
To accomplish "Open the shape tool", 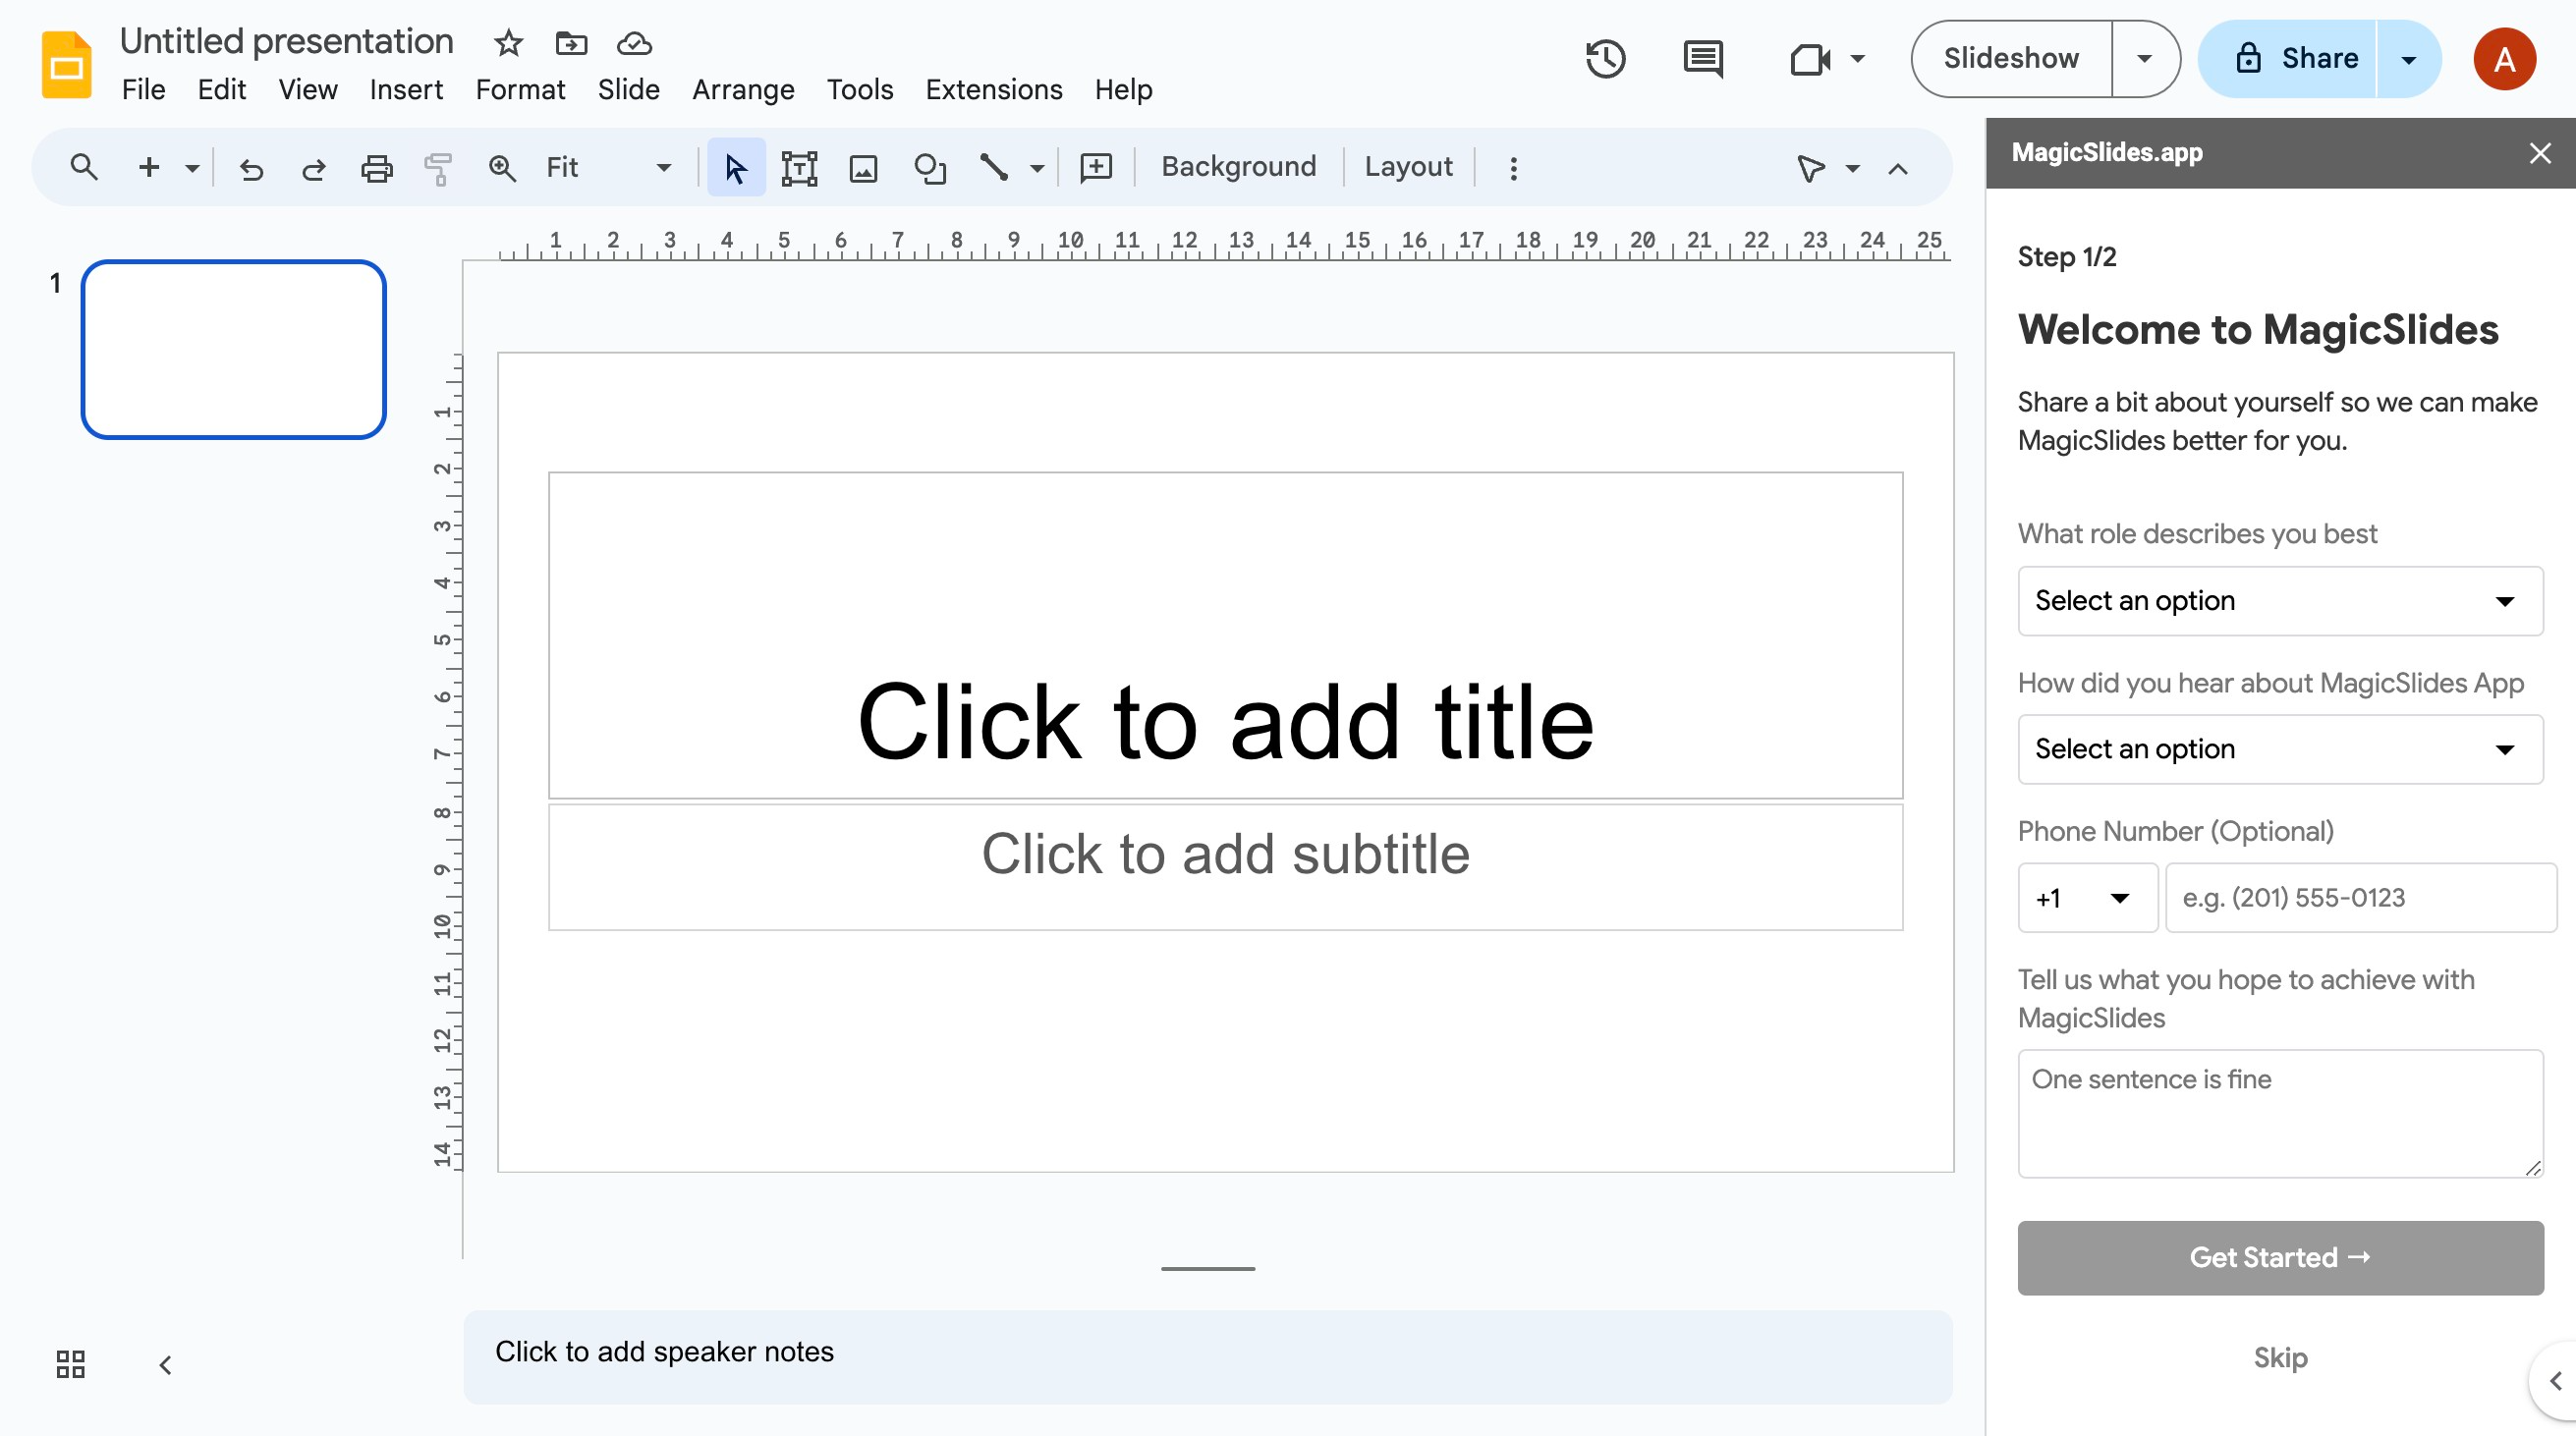I will [929, 168].
